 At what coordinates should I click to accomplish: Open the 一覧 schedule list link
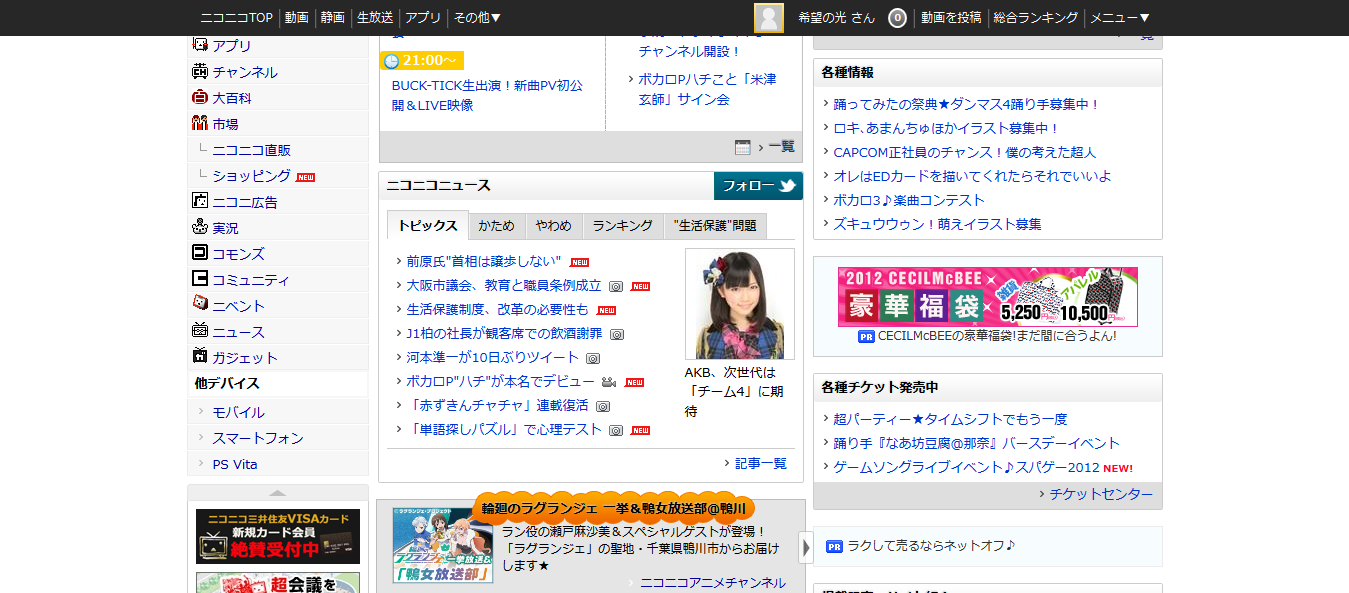[782, 146]
